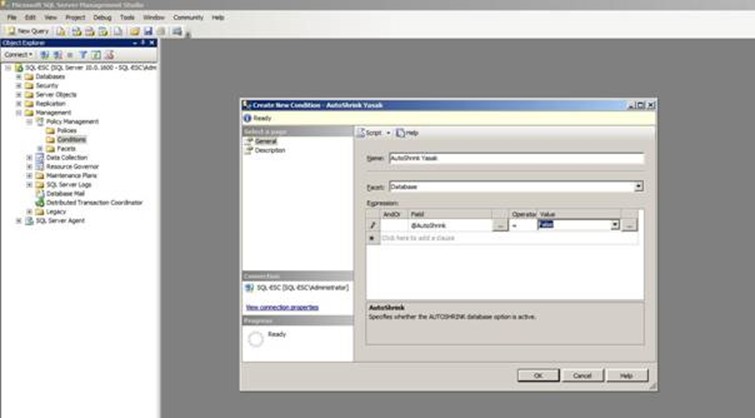Expand the SQL Server Agent node

click(19, 221)
